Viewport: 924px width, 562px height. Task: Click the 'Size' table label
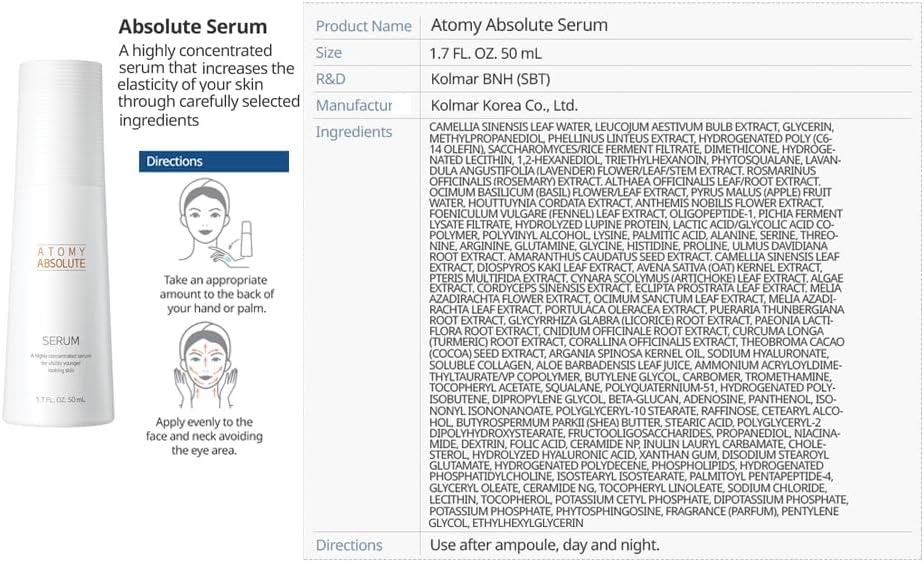(x=328, y=52)
